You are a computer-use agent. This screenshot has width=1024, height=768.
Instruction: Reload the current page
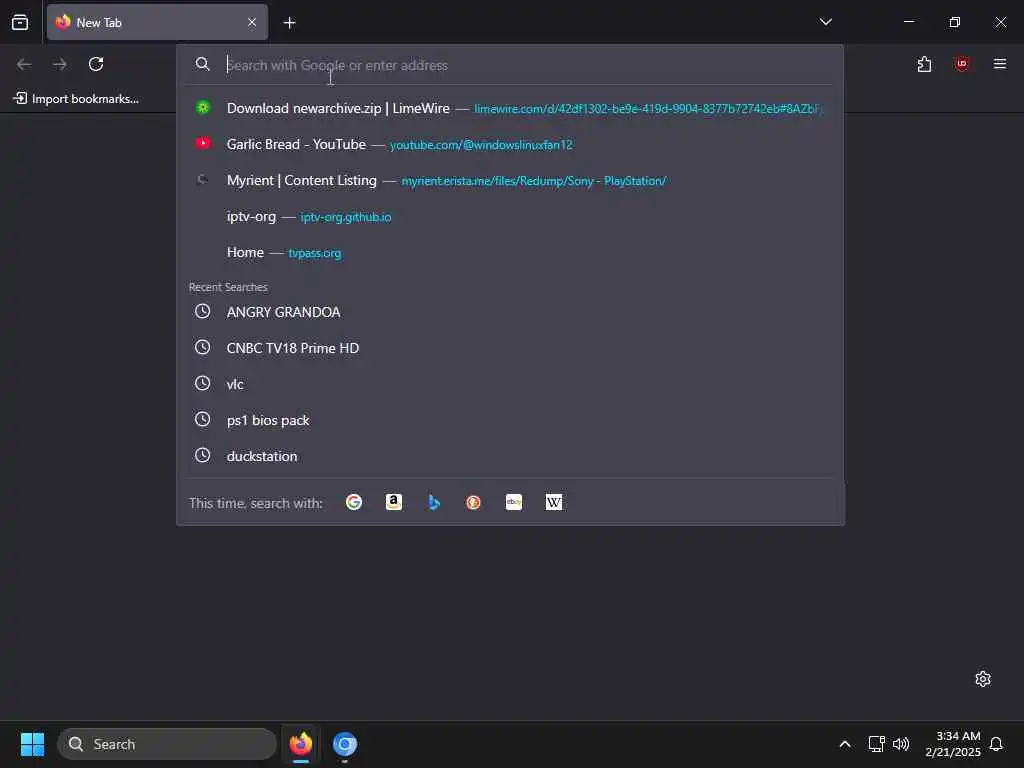[x=96, y=64]
